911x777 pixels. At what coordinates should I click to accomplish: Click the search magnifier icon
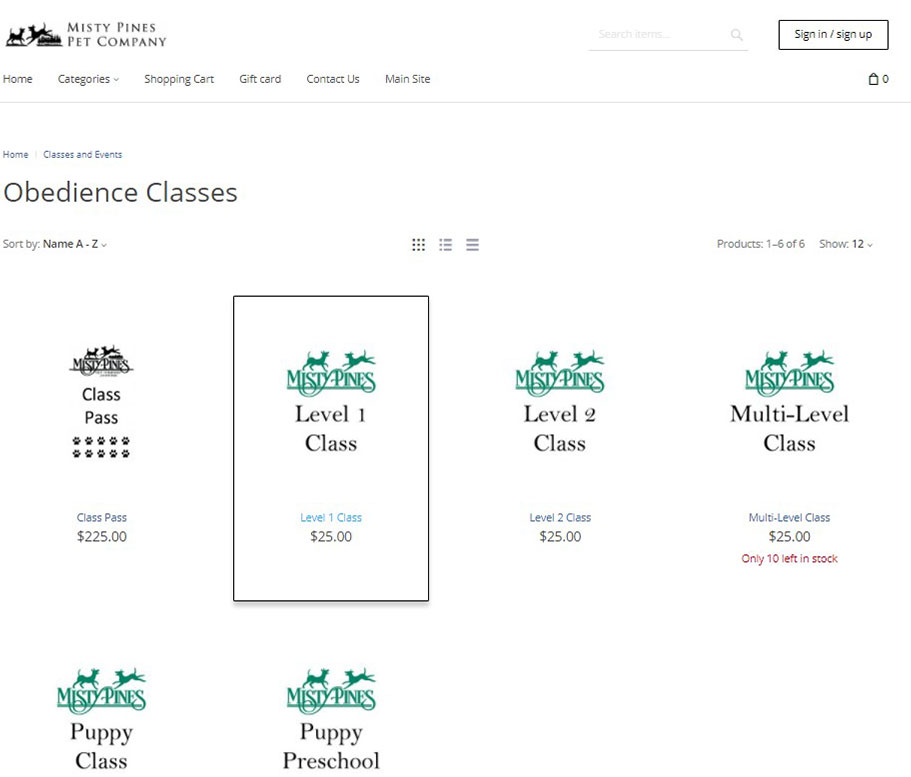tap(737, 35)
